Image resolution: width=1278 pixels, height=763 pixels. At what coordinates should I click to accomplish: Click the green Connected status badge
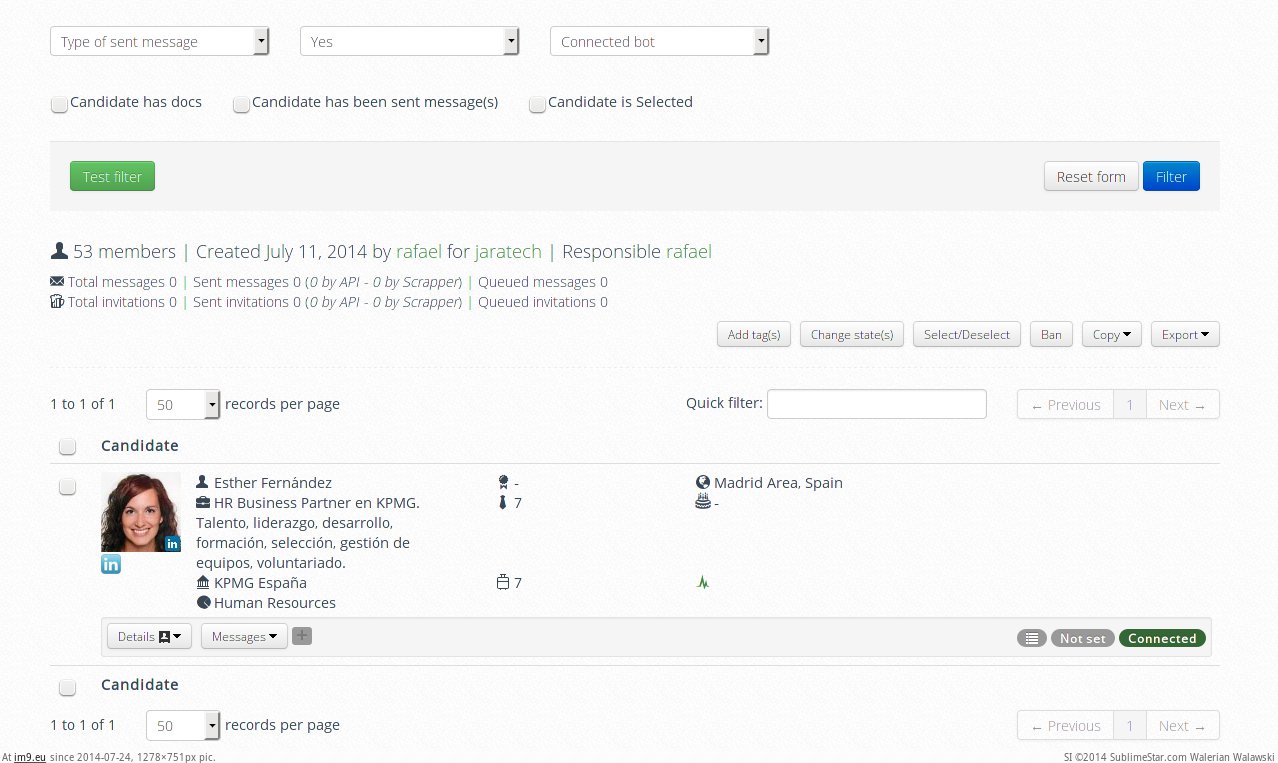click(x=1162, y=638)
